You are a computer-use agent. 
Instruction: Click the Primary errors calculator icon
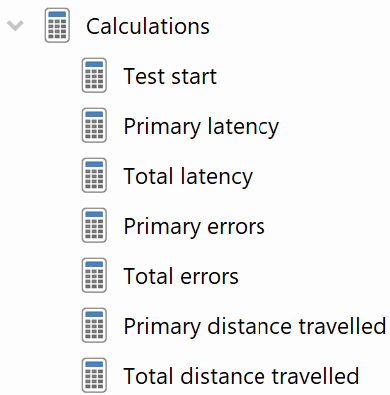94,225
